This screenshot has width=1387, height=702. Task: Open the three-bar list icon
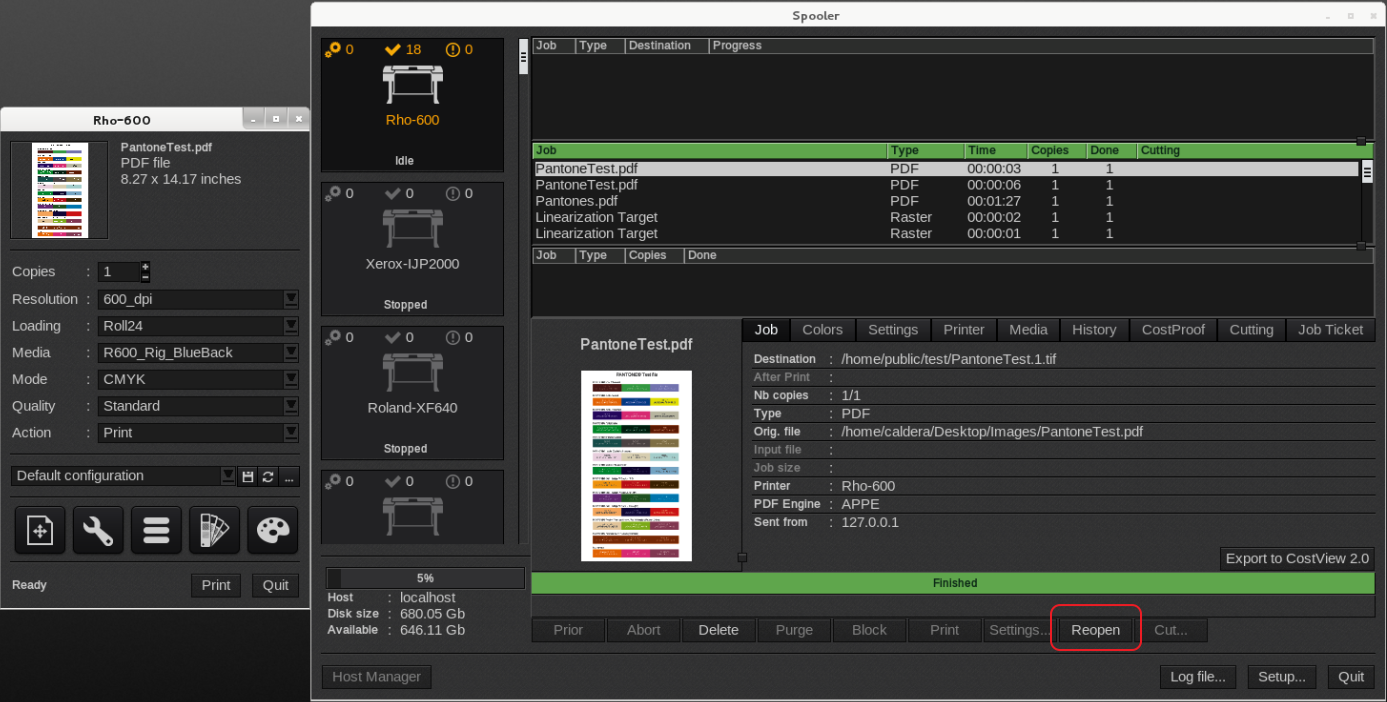156,530
